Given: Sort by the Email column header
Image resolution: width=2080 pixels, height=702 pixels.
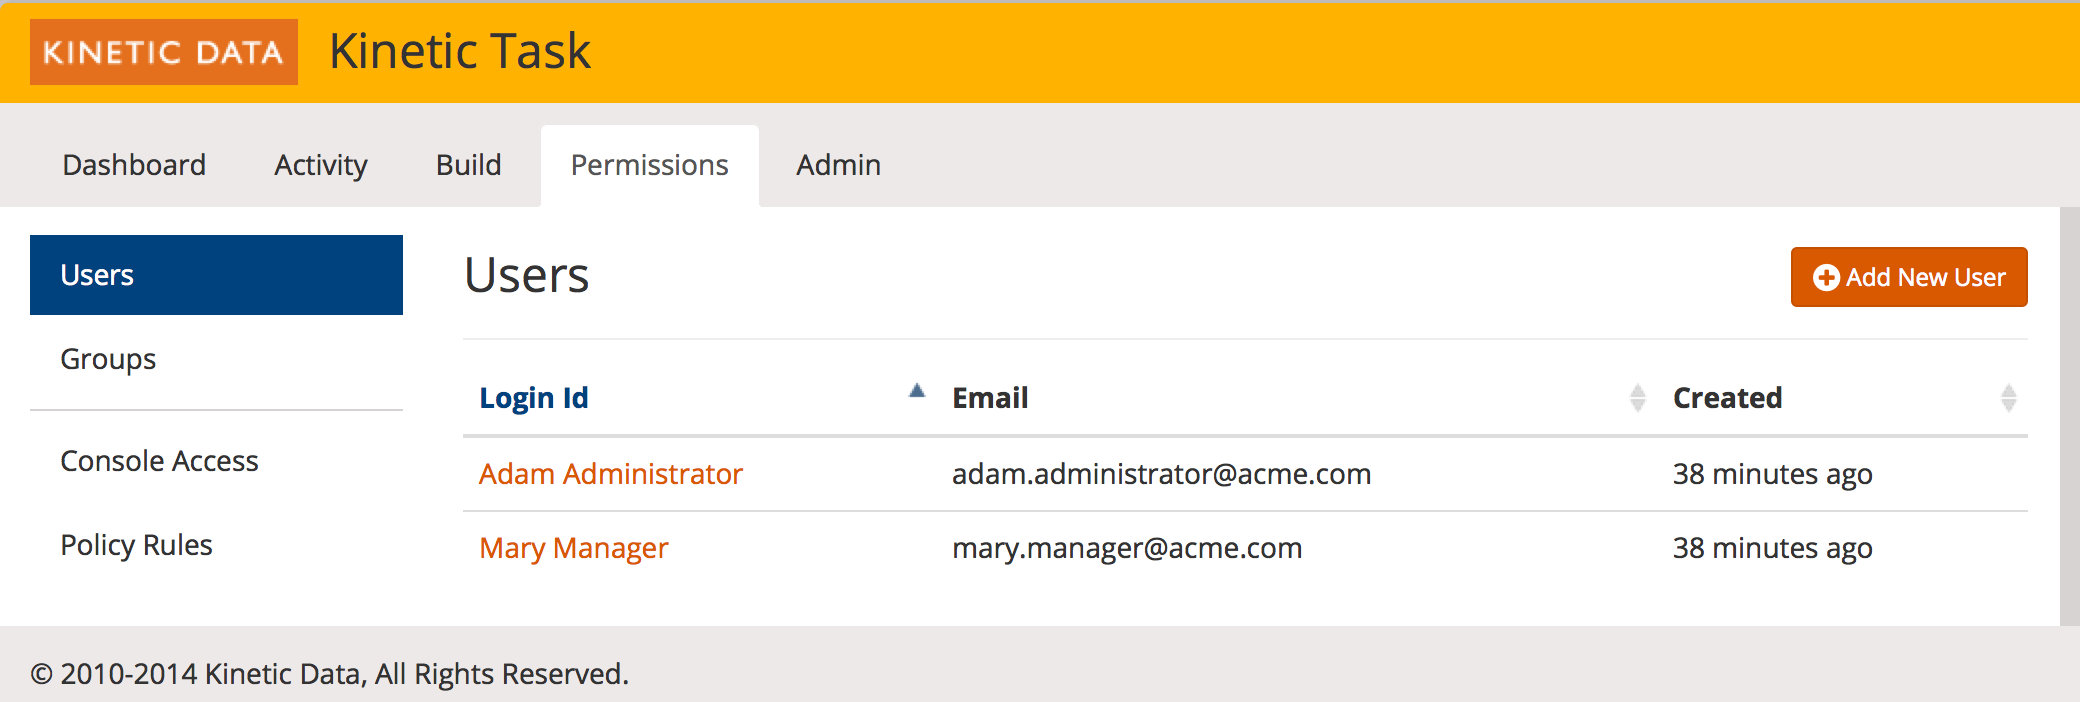Looking at the screenshot, I should [990, 398].
